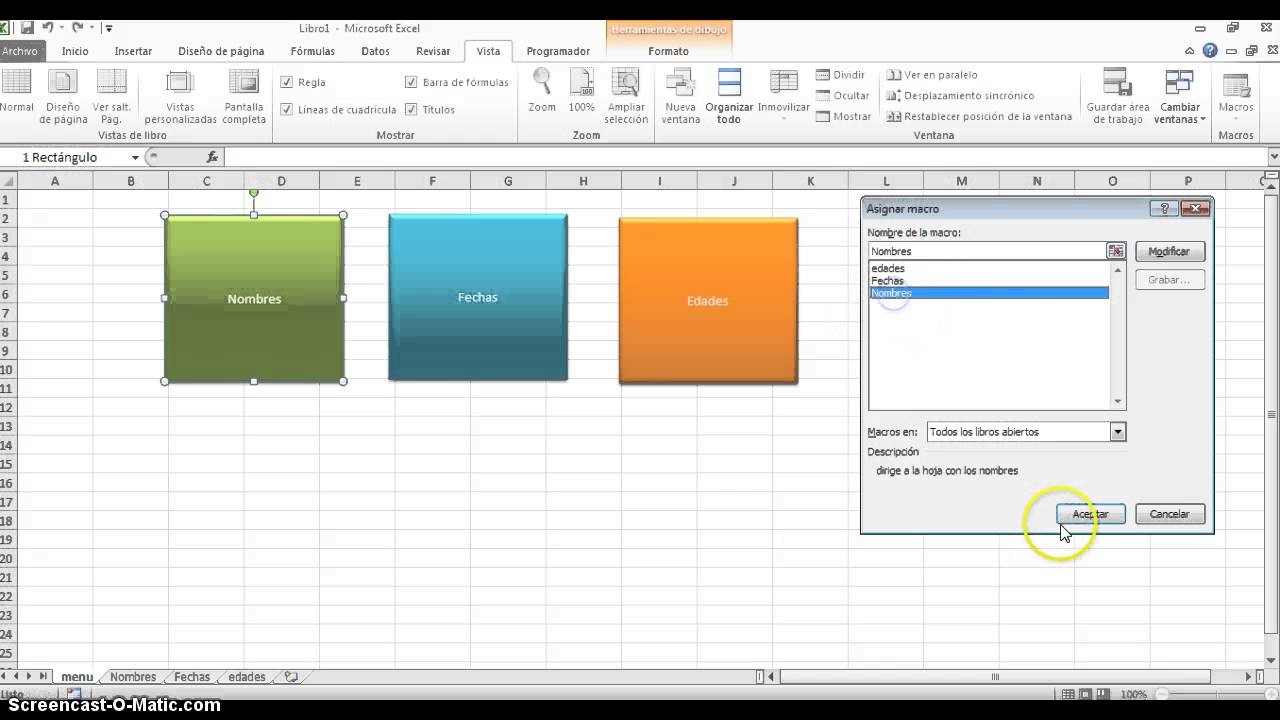Image resolution: width=1280 pixels, height=720 pixels.
Task: Open the Cambiar ventanas dropdown
Action: pyautogui.click(x=1180, y=96)
